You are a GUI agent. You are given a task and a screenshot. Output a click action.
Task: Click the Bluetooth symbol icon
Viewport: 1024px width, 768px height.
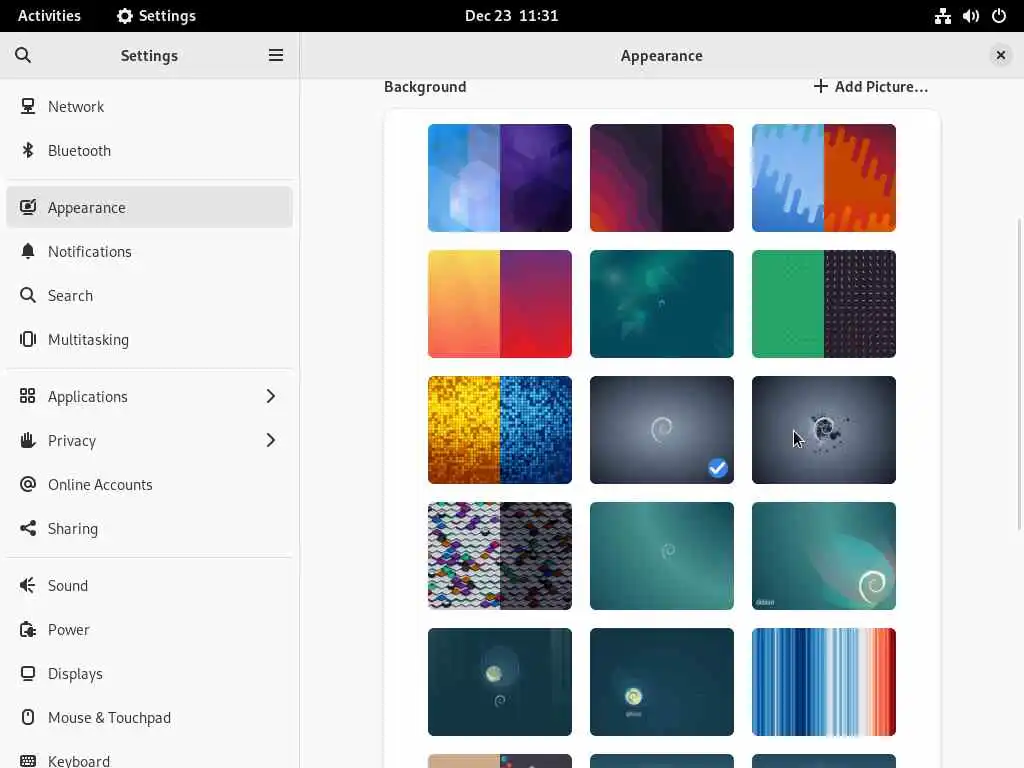tap(27, 150)
